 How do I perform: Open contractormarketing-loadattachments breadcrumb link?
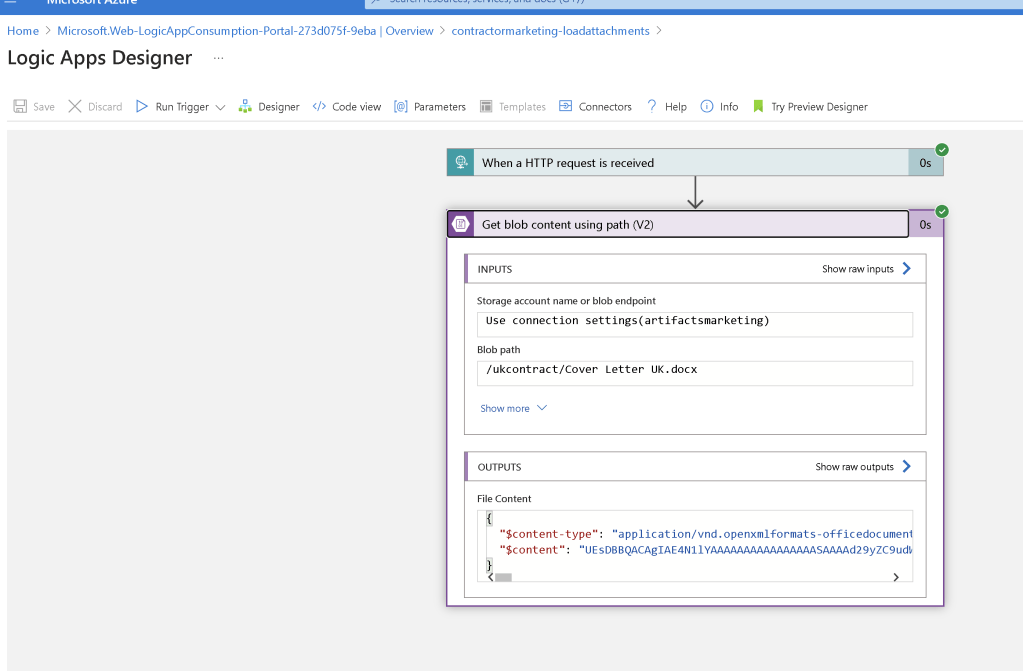pyautogui.click(x=550, y=31)
